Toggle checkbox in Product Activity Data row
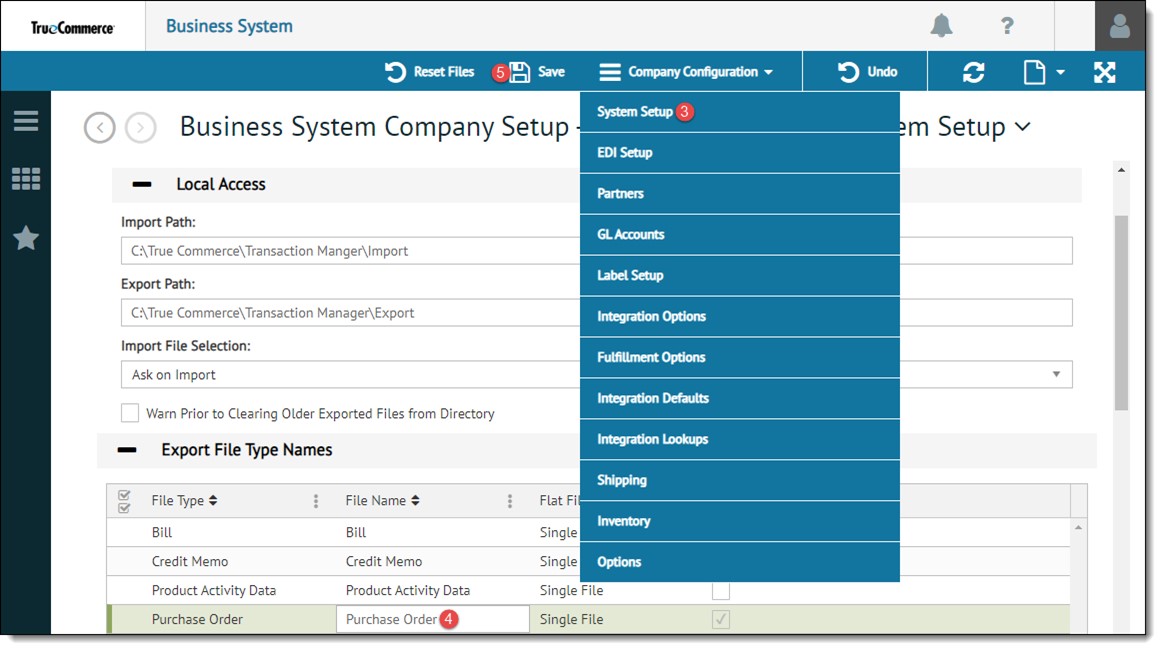Screen dimensions: 1161x650 (x=720, y=591)
